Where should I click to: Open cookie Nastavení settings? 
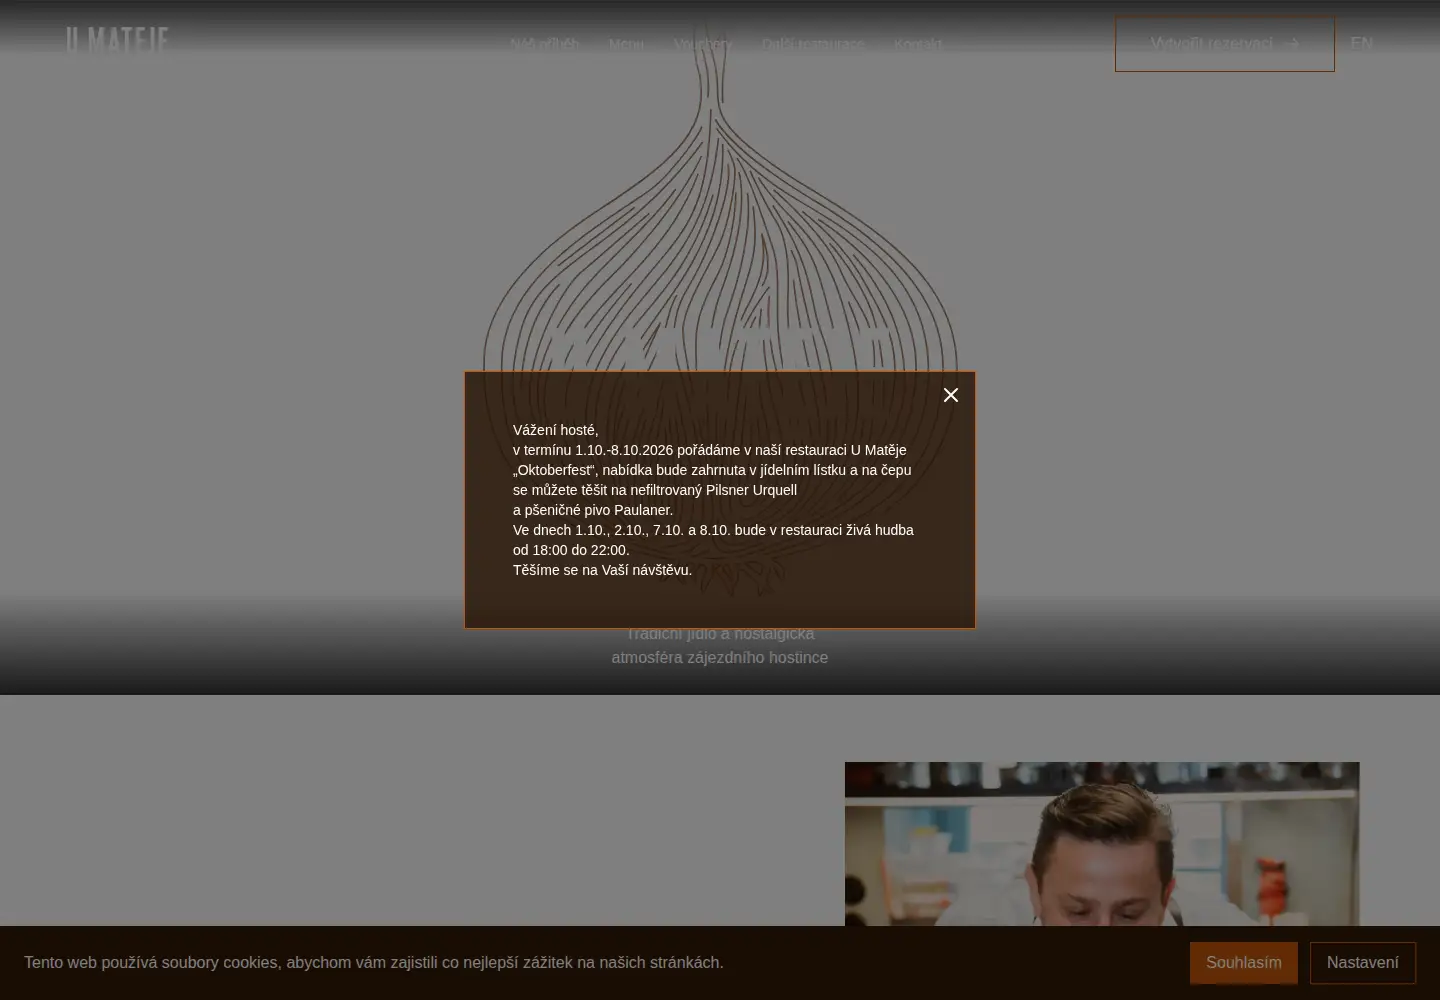pyautogui.click(x=1363, y=963)
